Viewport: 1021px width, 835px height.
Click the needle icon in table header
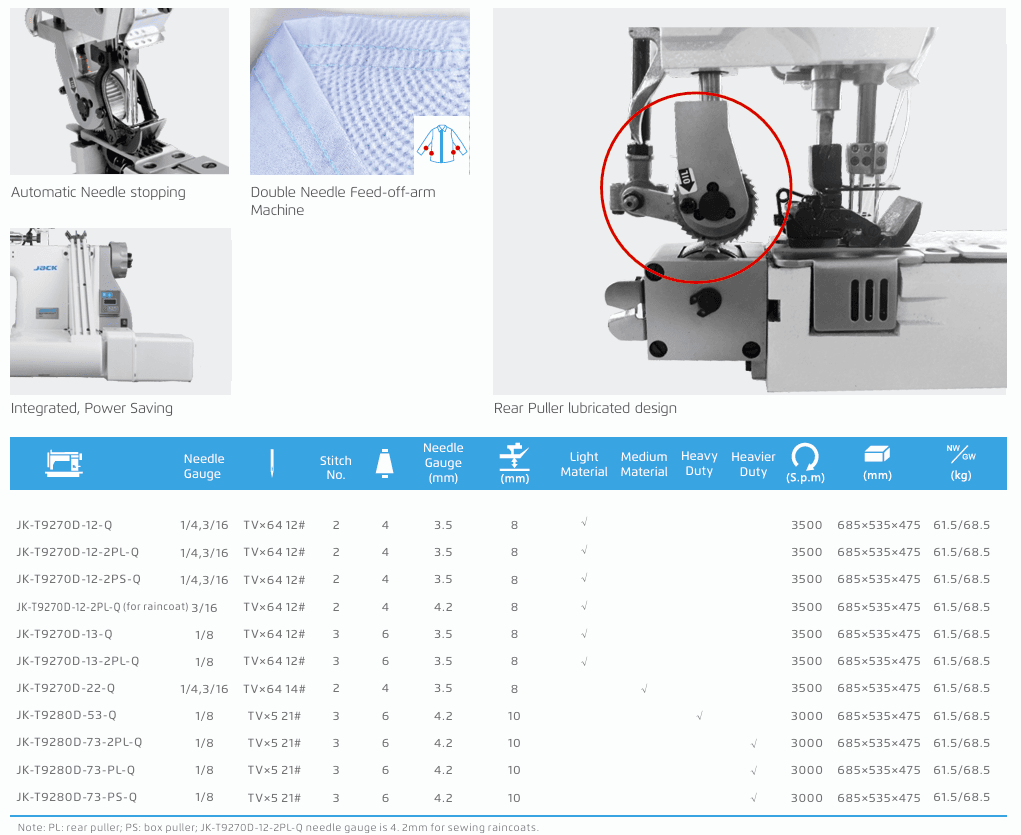[271, 462]
